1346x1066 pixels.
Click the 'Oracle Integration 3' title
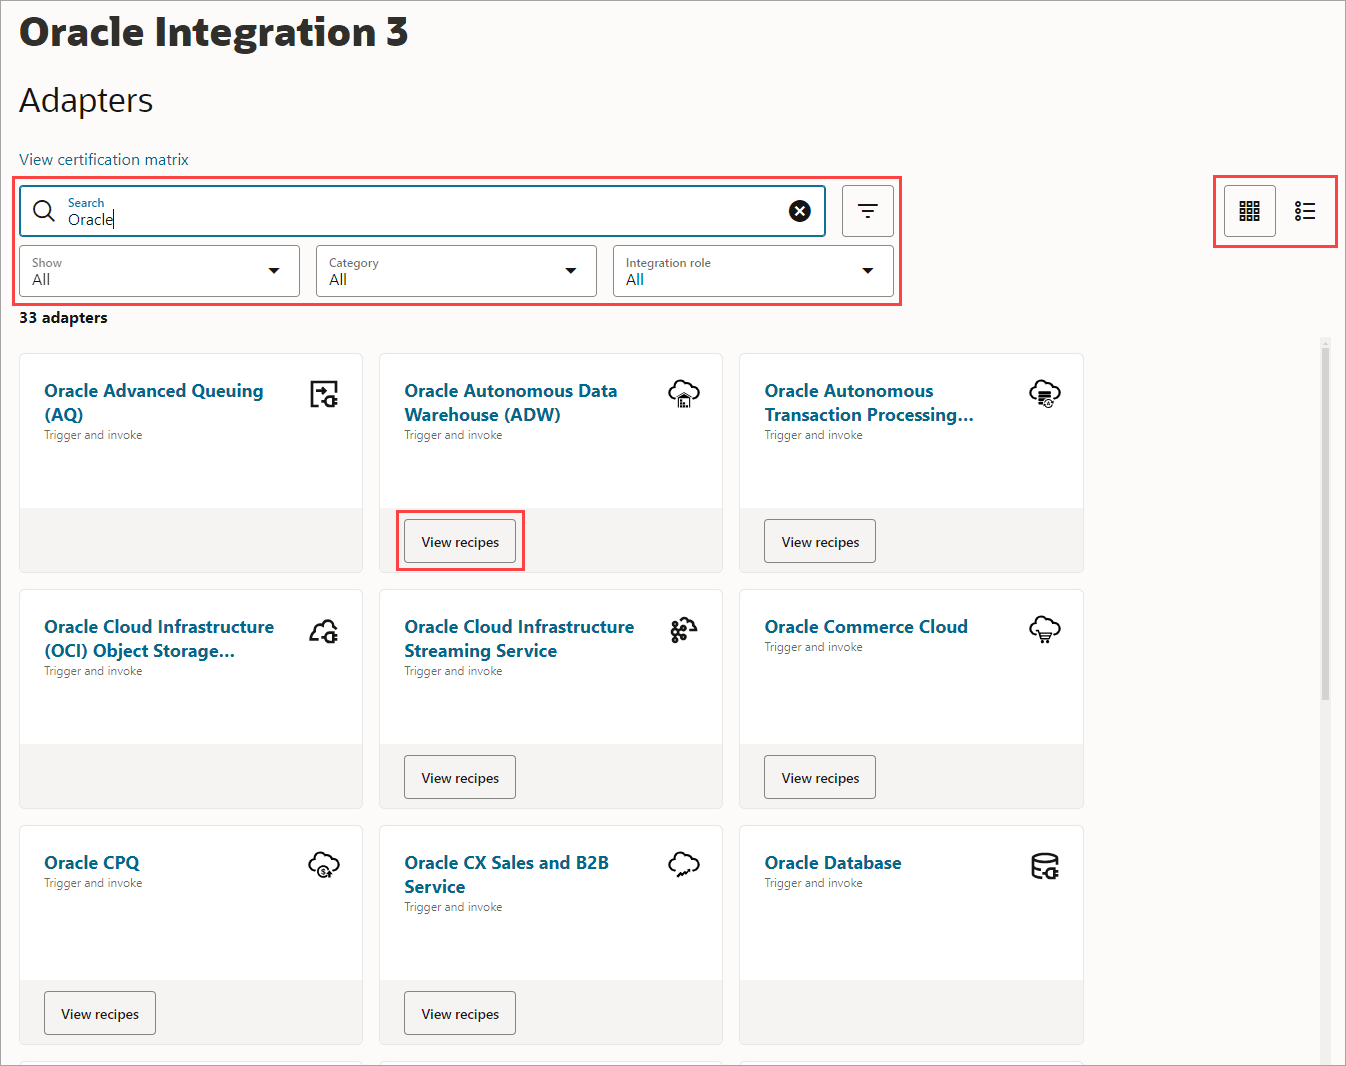[x=214, y=32]
